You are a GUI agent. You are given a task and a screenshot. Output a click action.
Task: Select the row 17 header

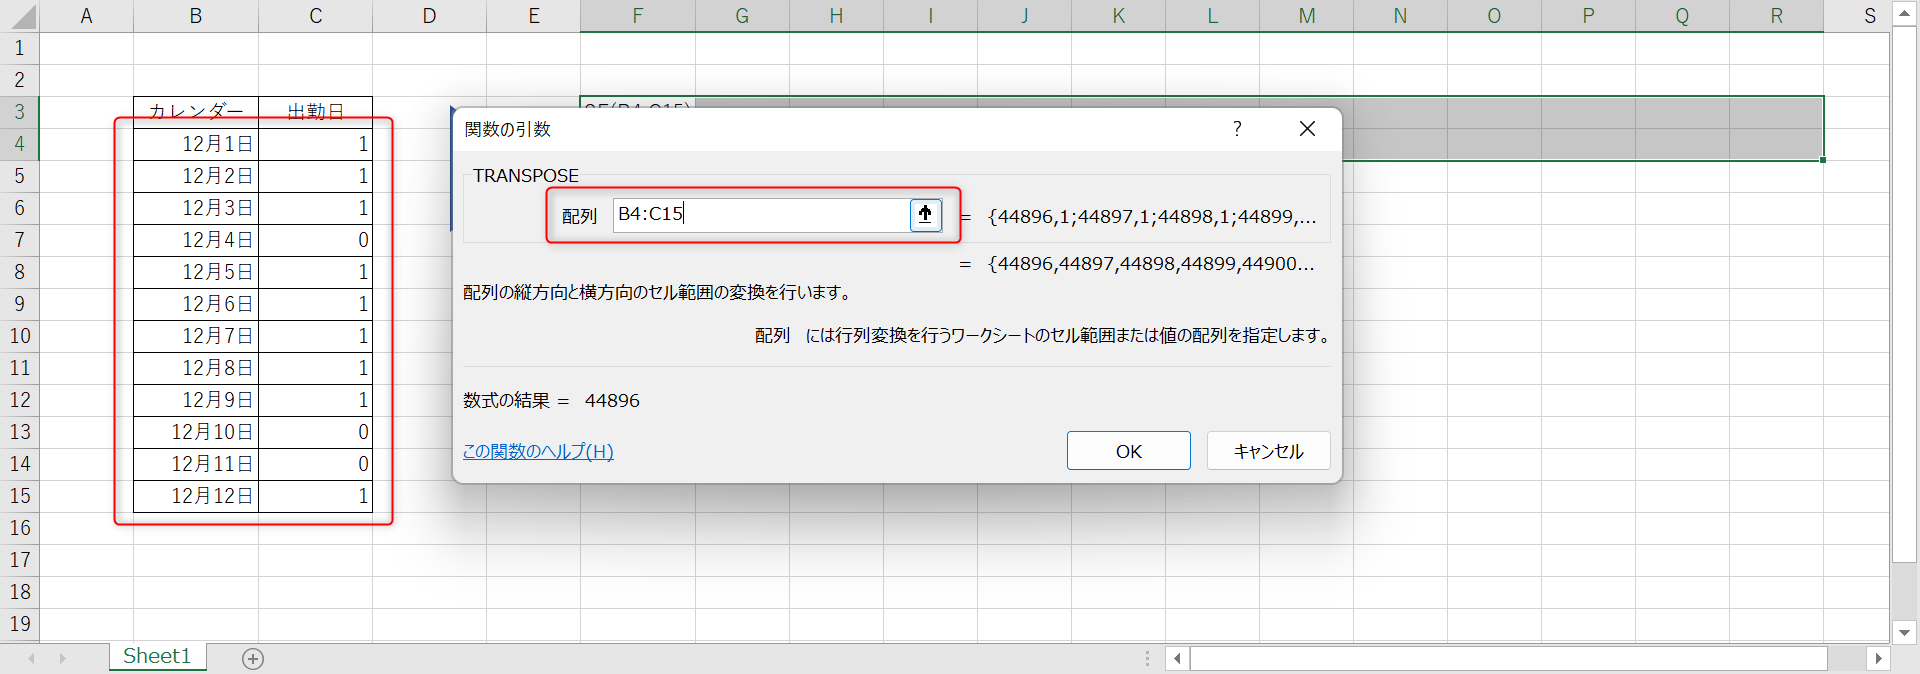[20, 560]
